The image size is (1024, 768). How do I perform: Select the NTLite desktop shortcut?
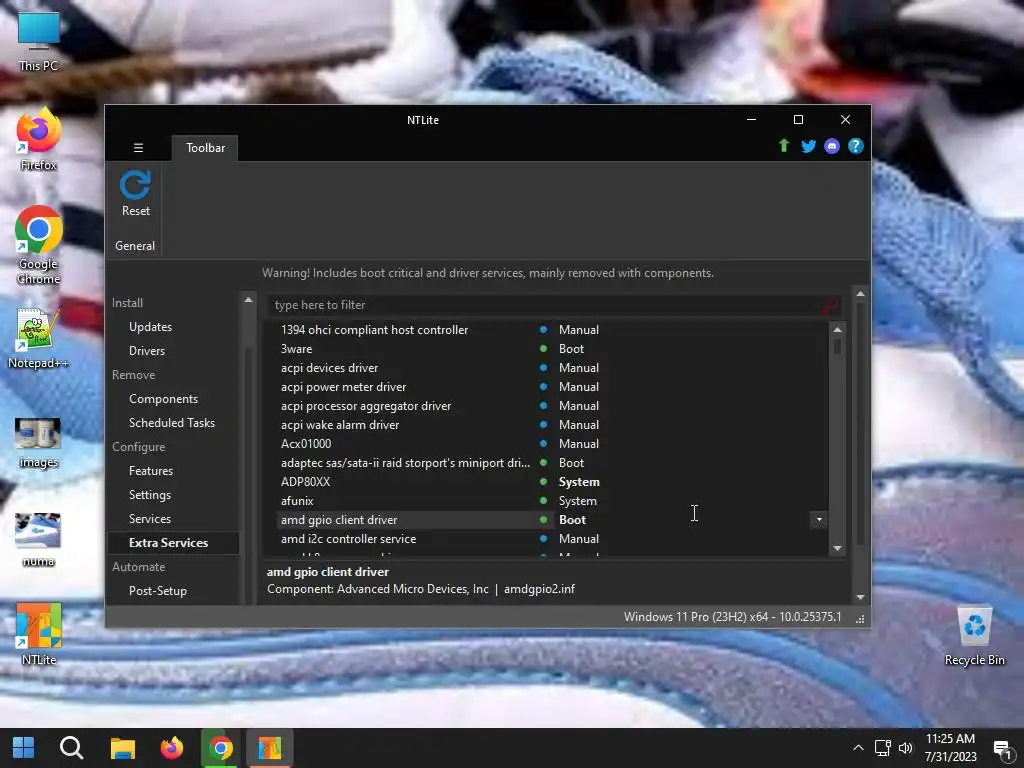39,633
